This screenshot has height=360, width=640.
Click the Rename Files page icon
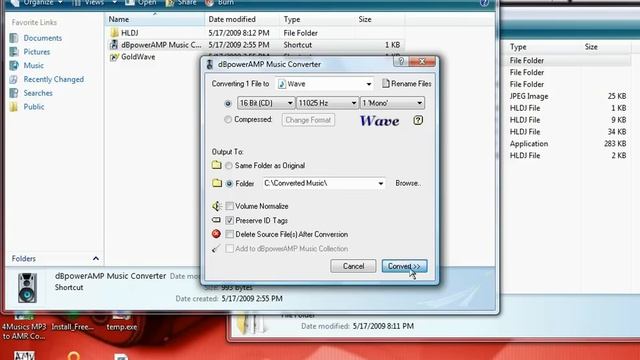(386, 83)
